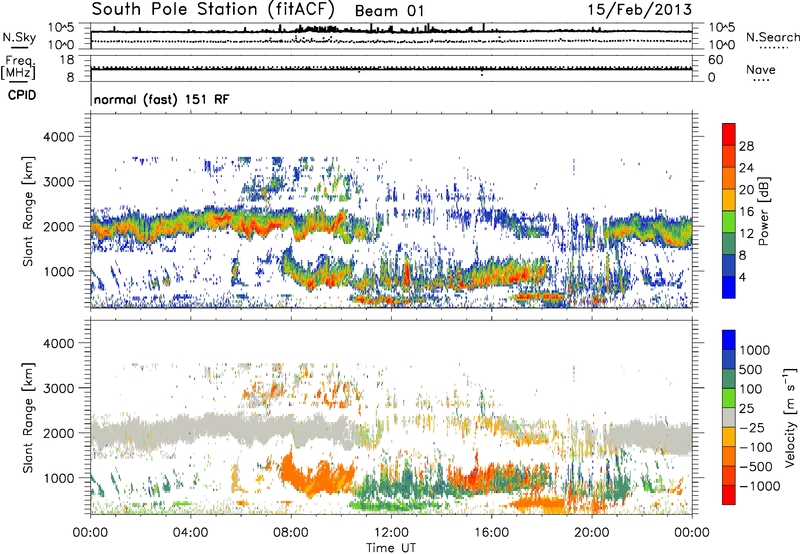
Task: Click the blue top of Velocity colorbar
Action: click(729, 340)
